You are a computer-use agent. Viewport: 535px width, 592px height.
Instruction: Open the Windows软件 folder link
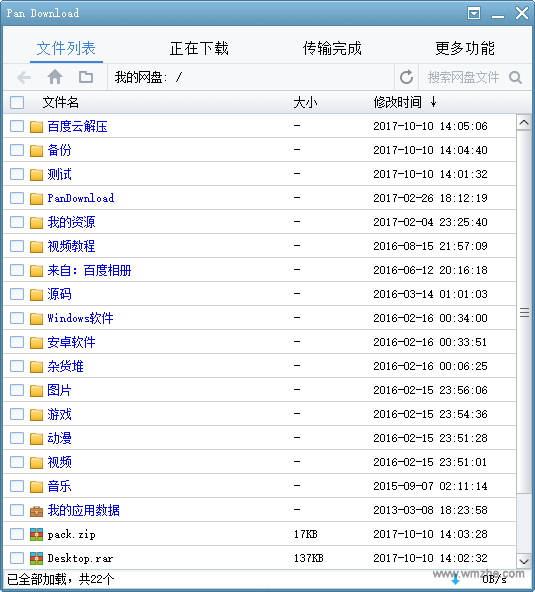[x=80, y=318]
